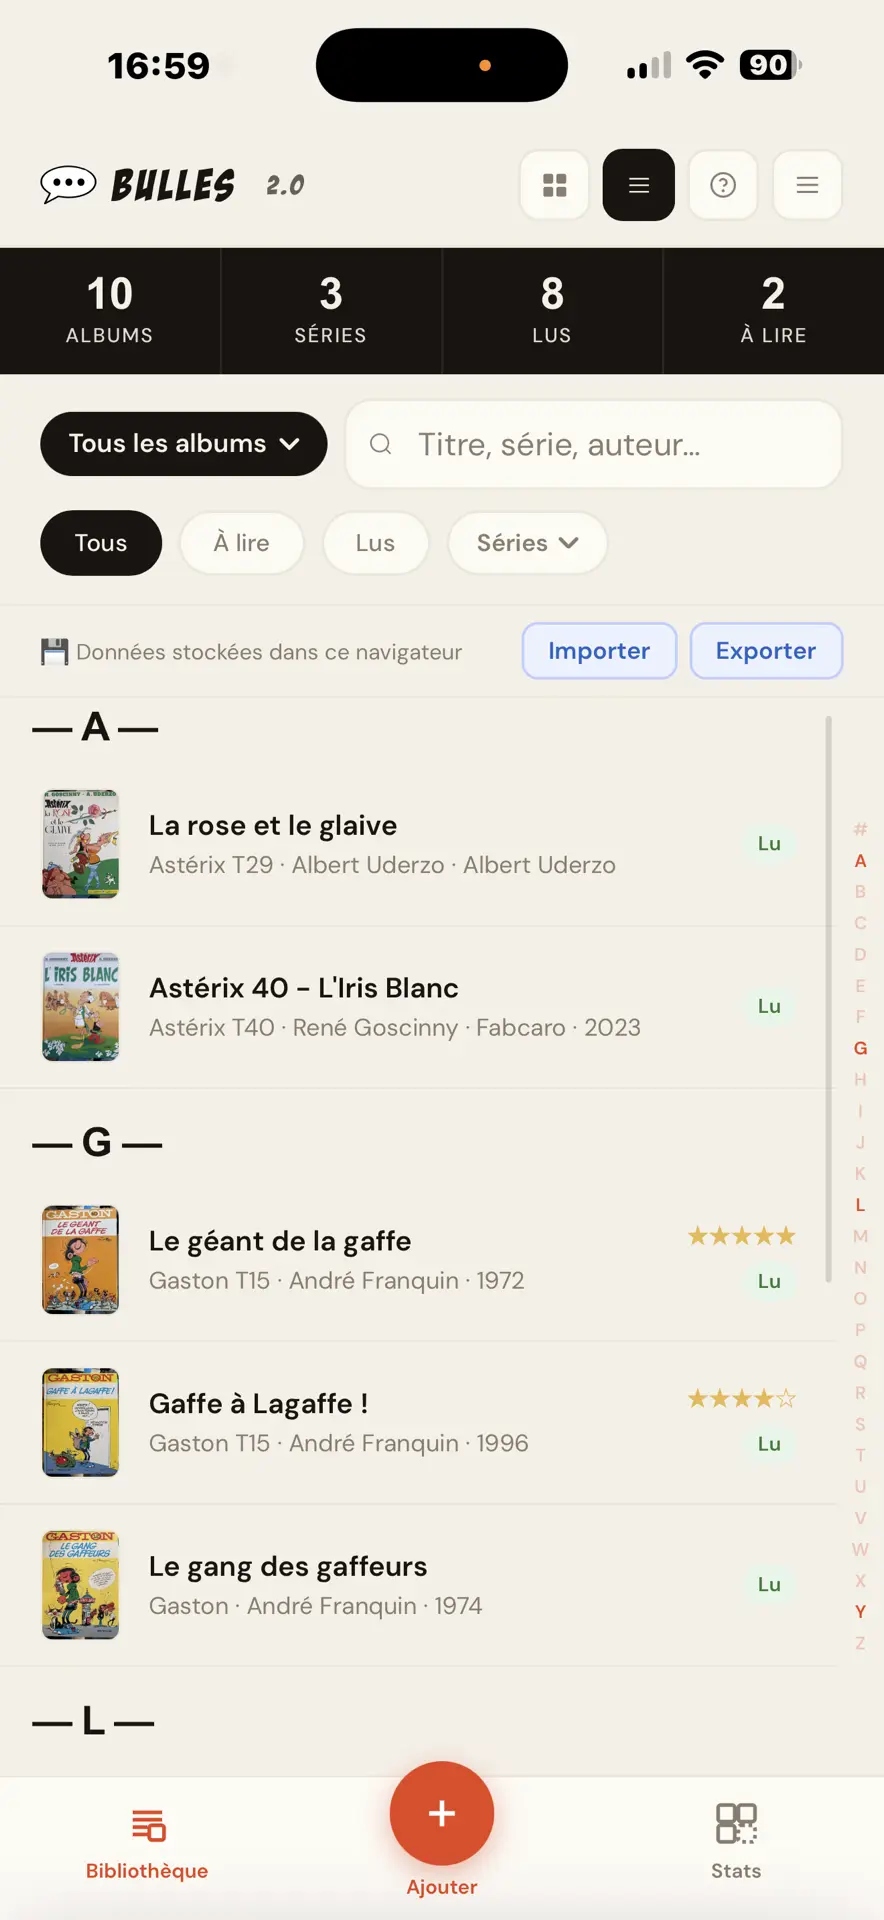
Task: Select the list view icon
Action: (638, 185)
